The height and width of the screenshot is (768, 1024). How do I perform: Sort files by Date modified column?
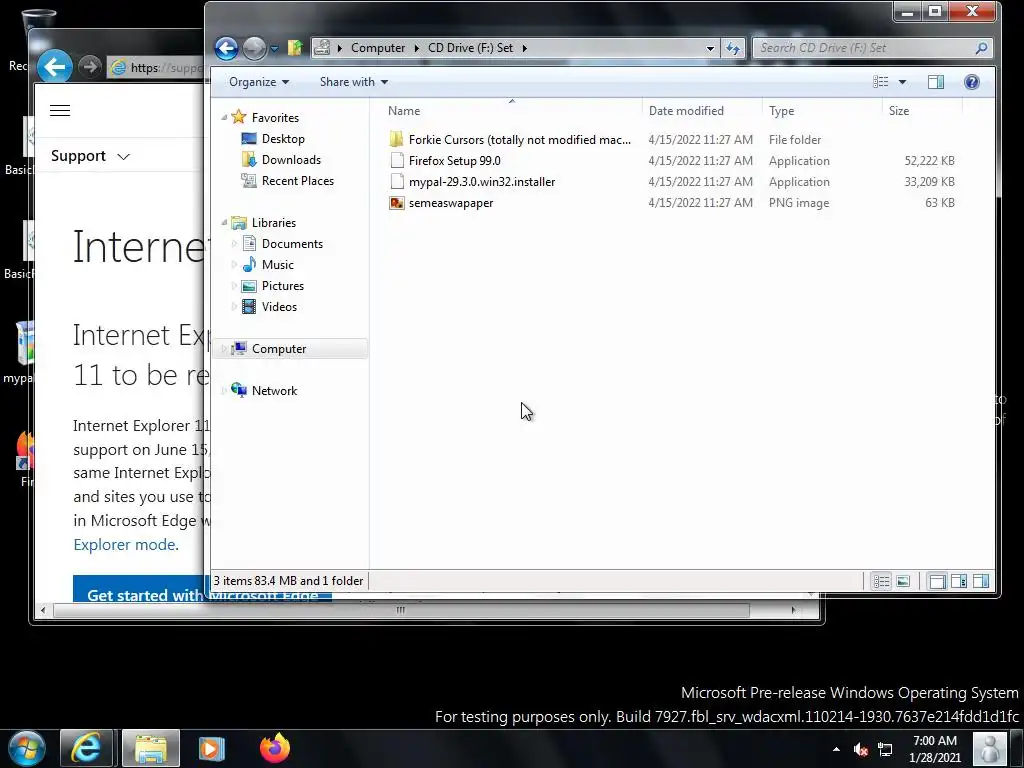pos(702,111)
